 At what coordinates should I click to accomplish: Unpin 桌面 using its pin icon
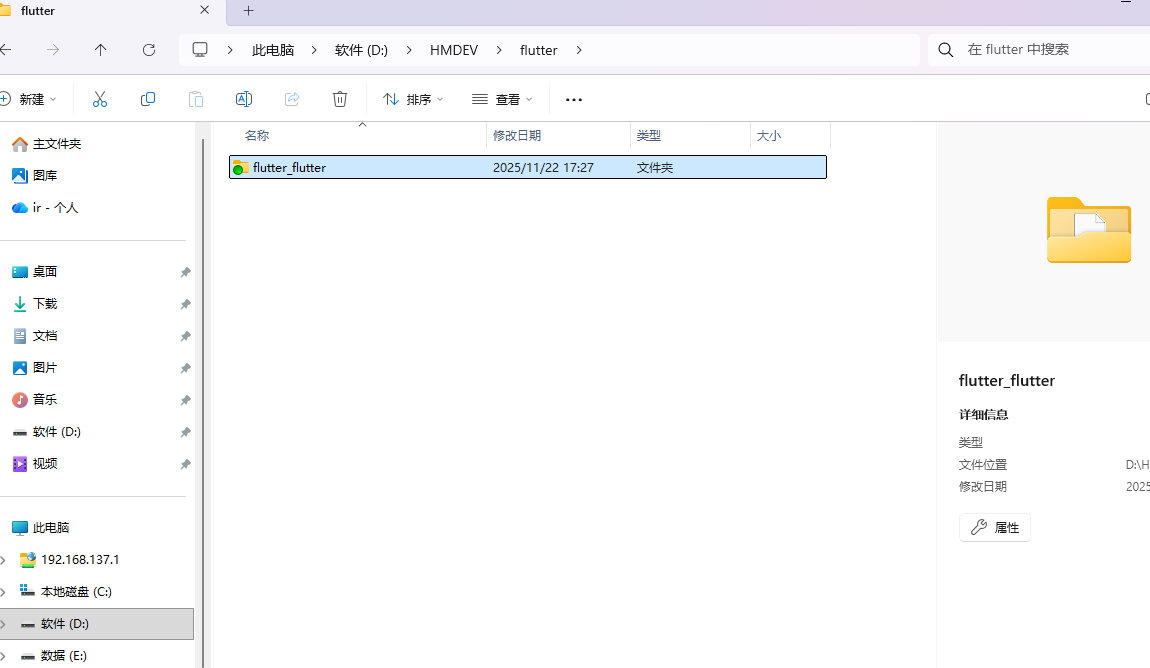tap(186, 272)
